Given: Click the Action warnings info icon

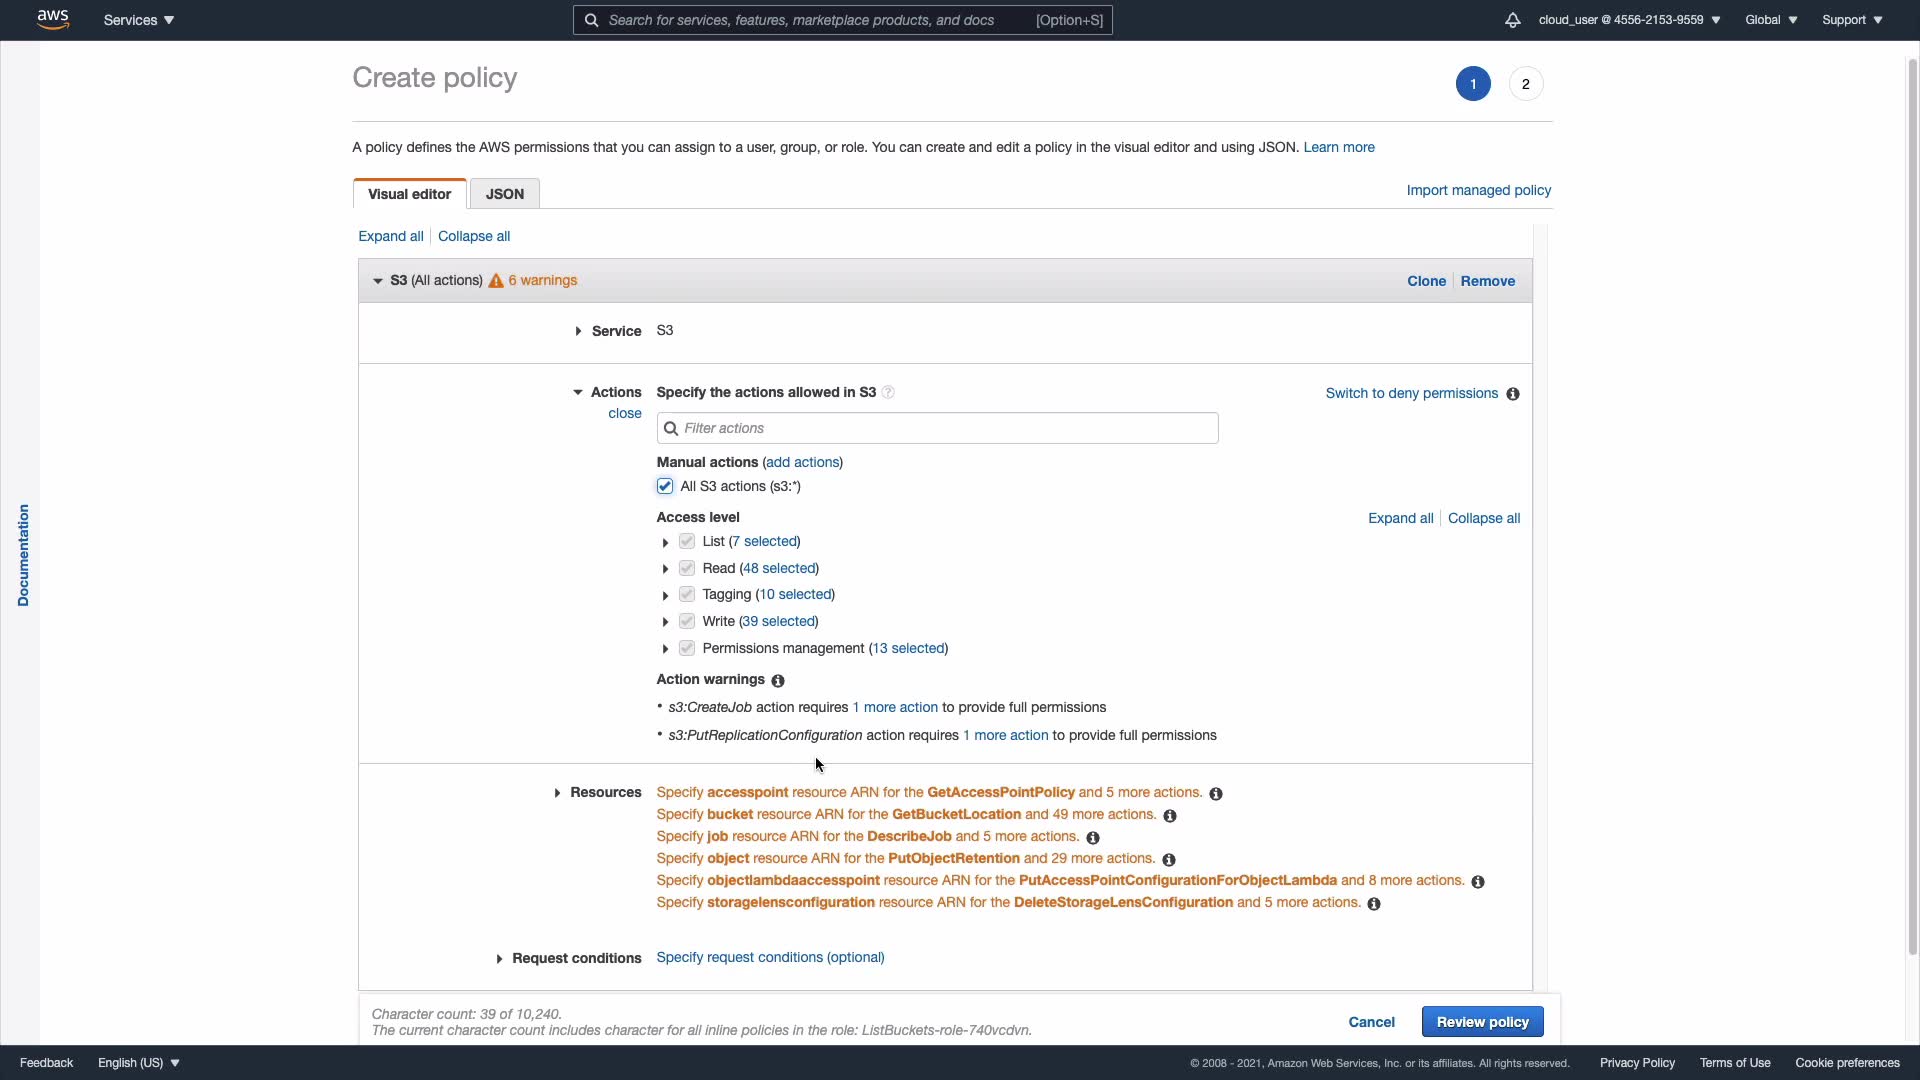Looking at the screenshot, I should tap(778, 681).
